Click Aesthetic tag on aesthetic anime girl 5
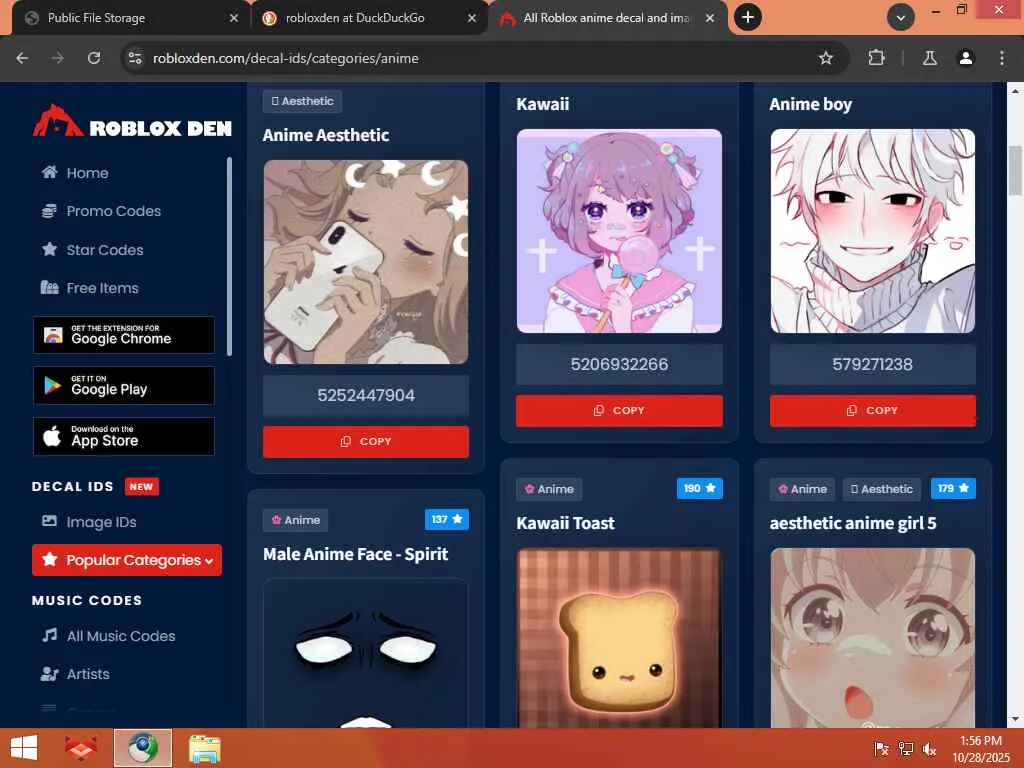The image size is (1024, 768). click(882, 489)
